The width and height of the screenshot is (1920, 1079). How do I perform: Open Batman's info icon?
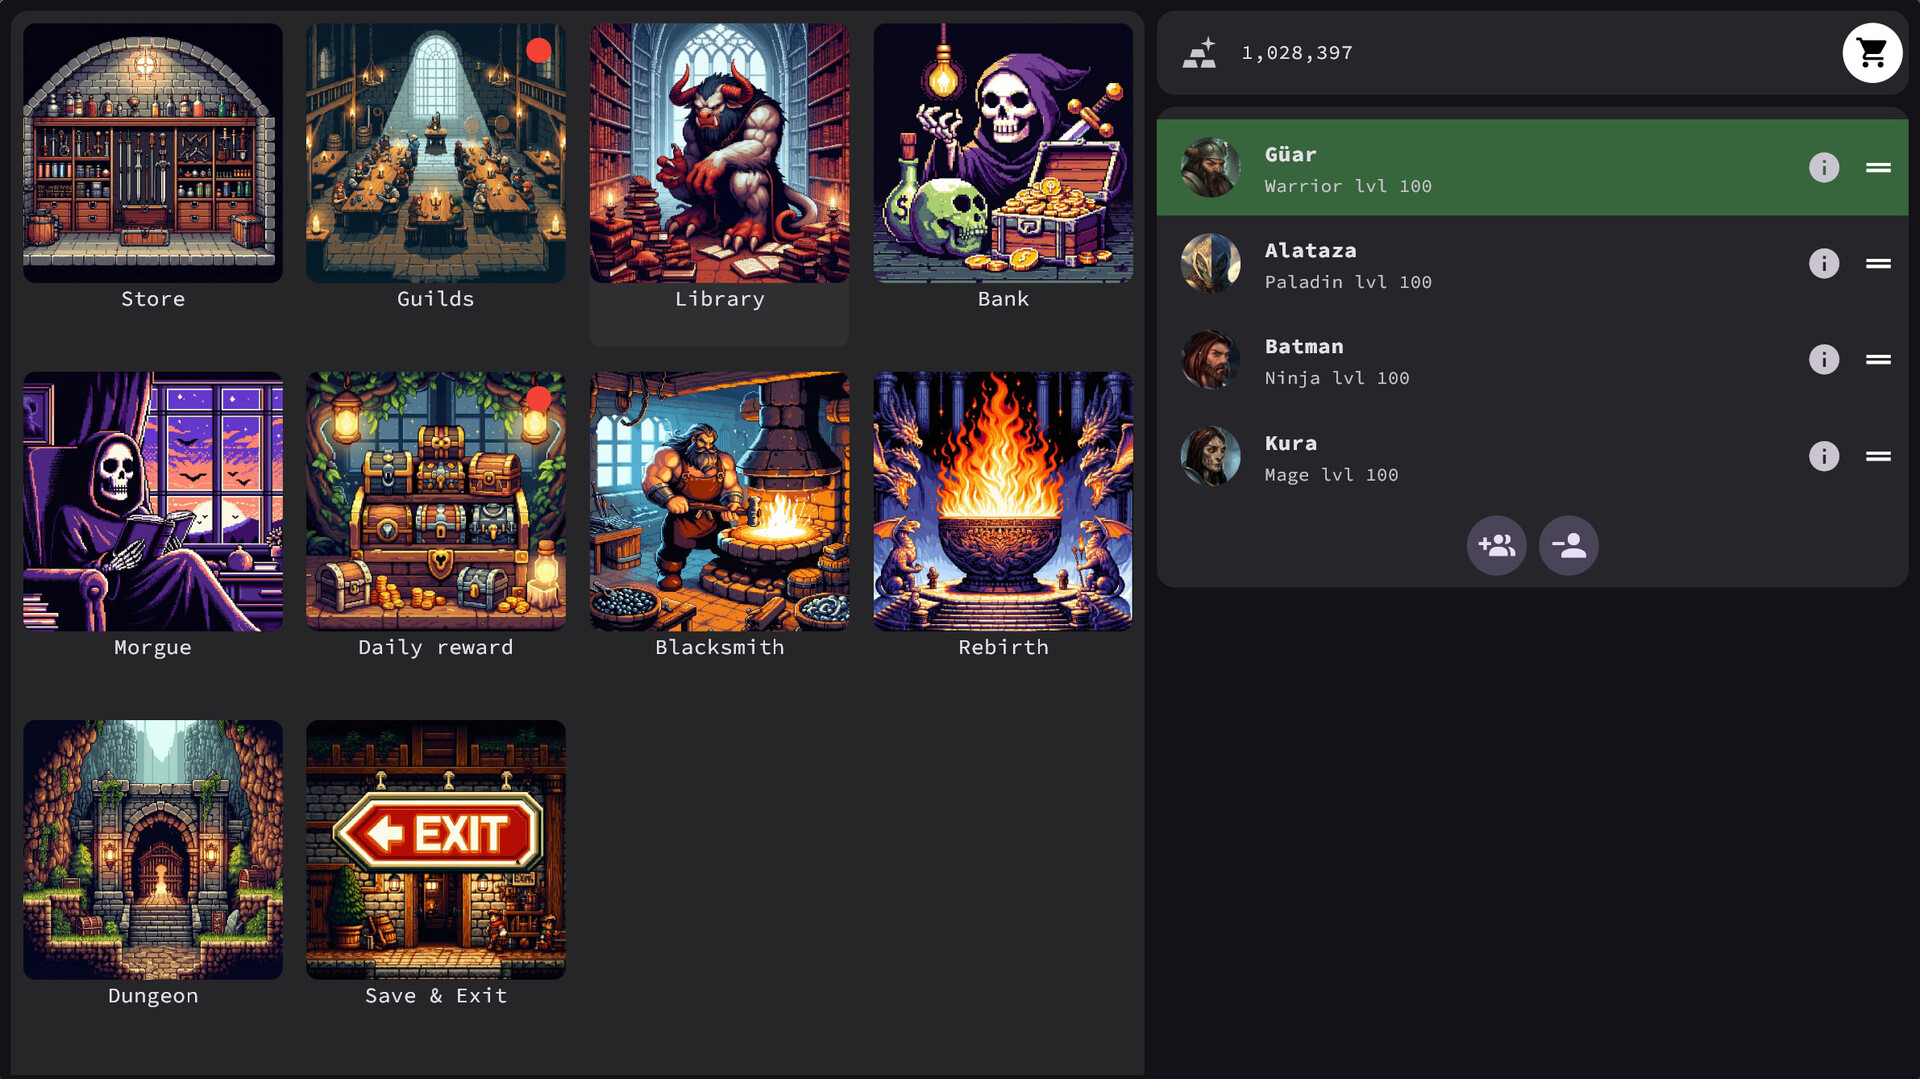(1823, 360)
